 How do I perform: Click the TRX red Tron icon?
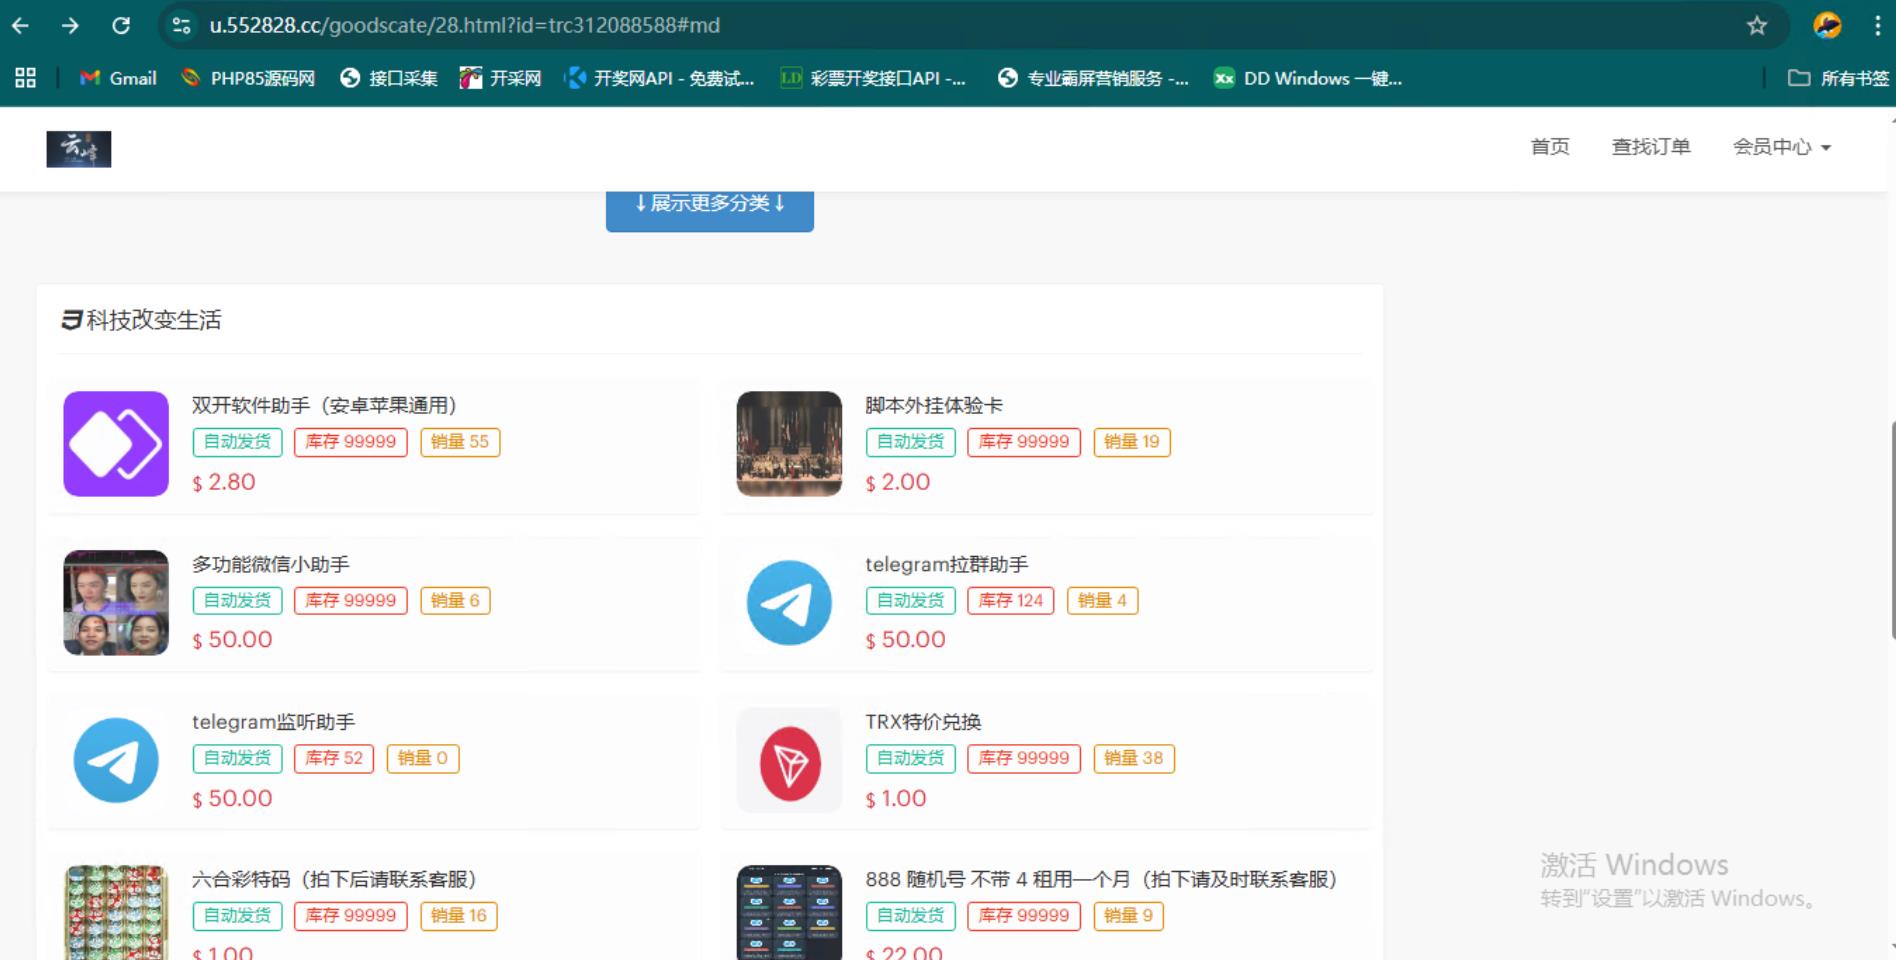click(789, 762)
